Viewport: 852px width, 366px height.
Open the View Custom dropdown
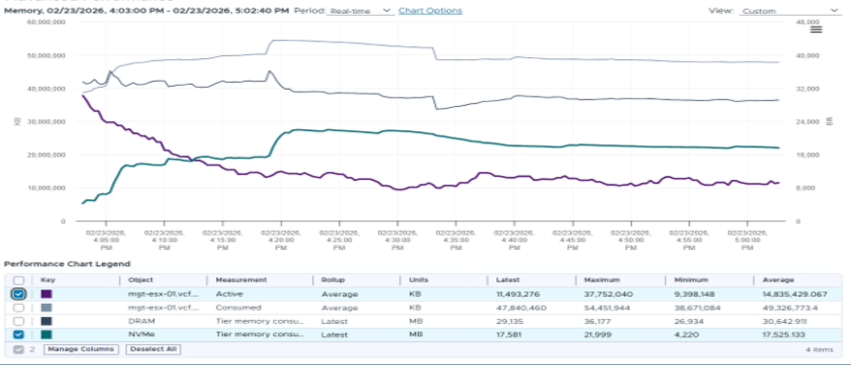789,11
